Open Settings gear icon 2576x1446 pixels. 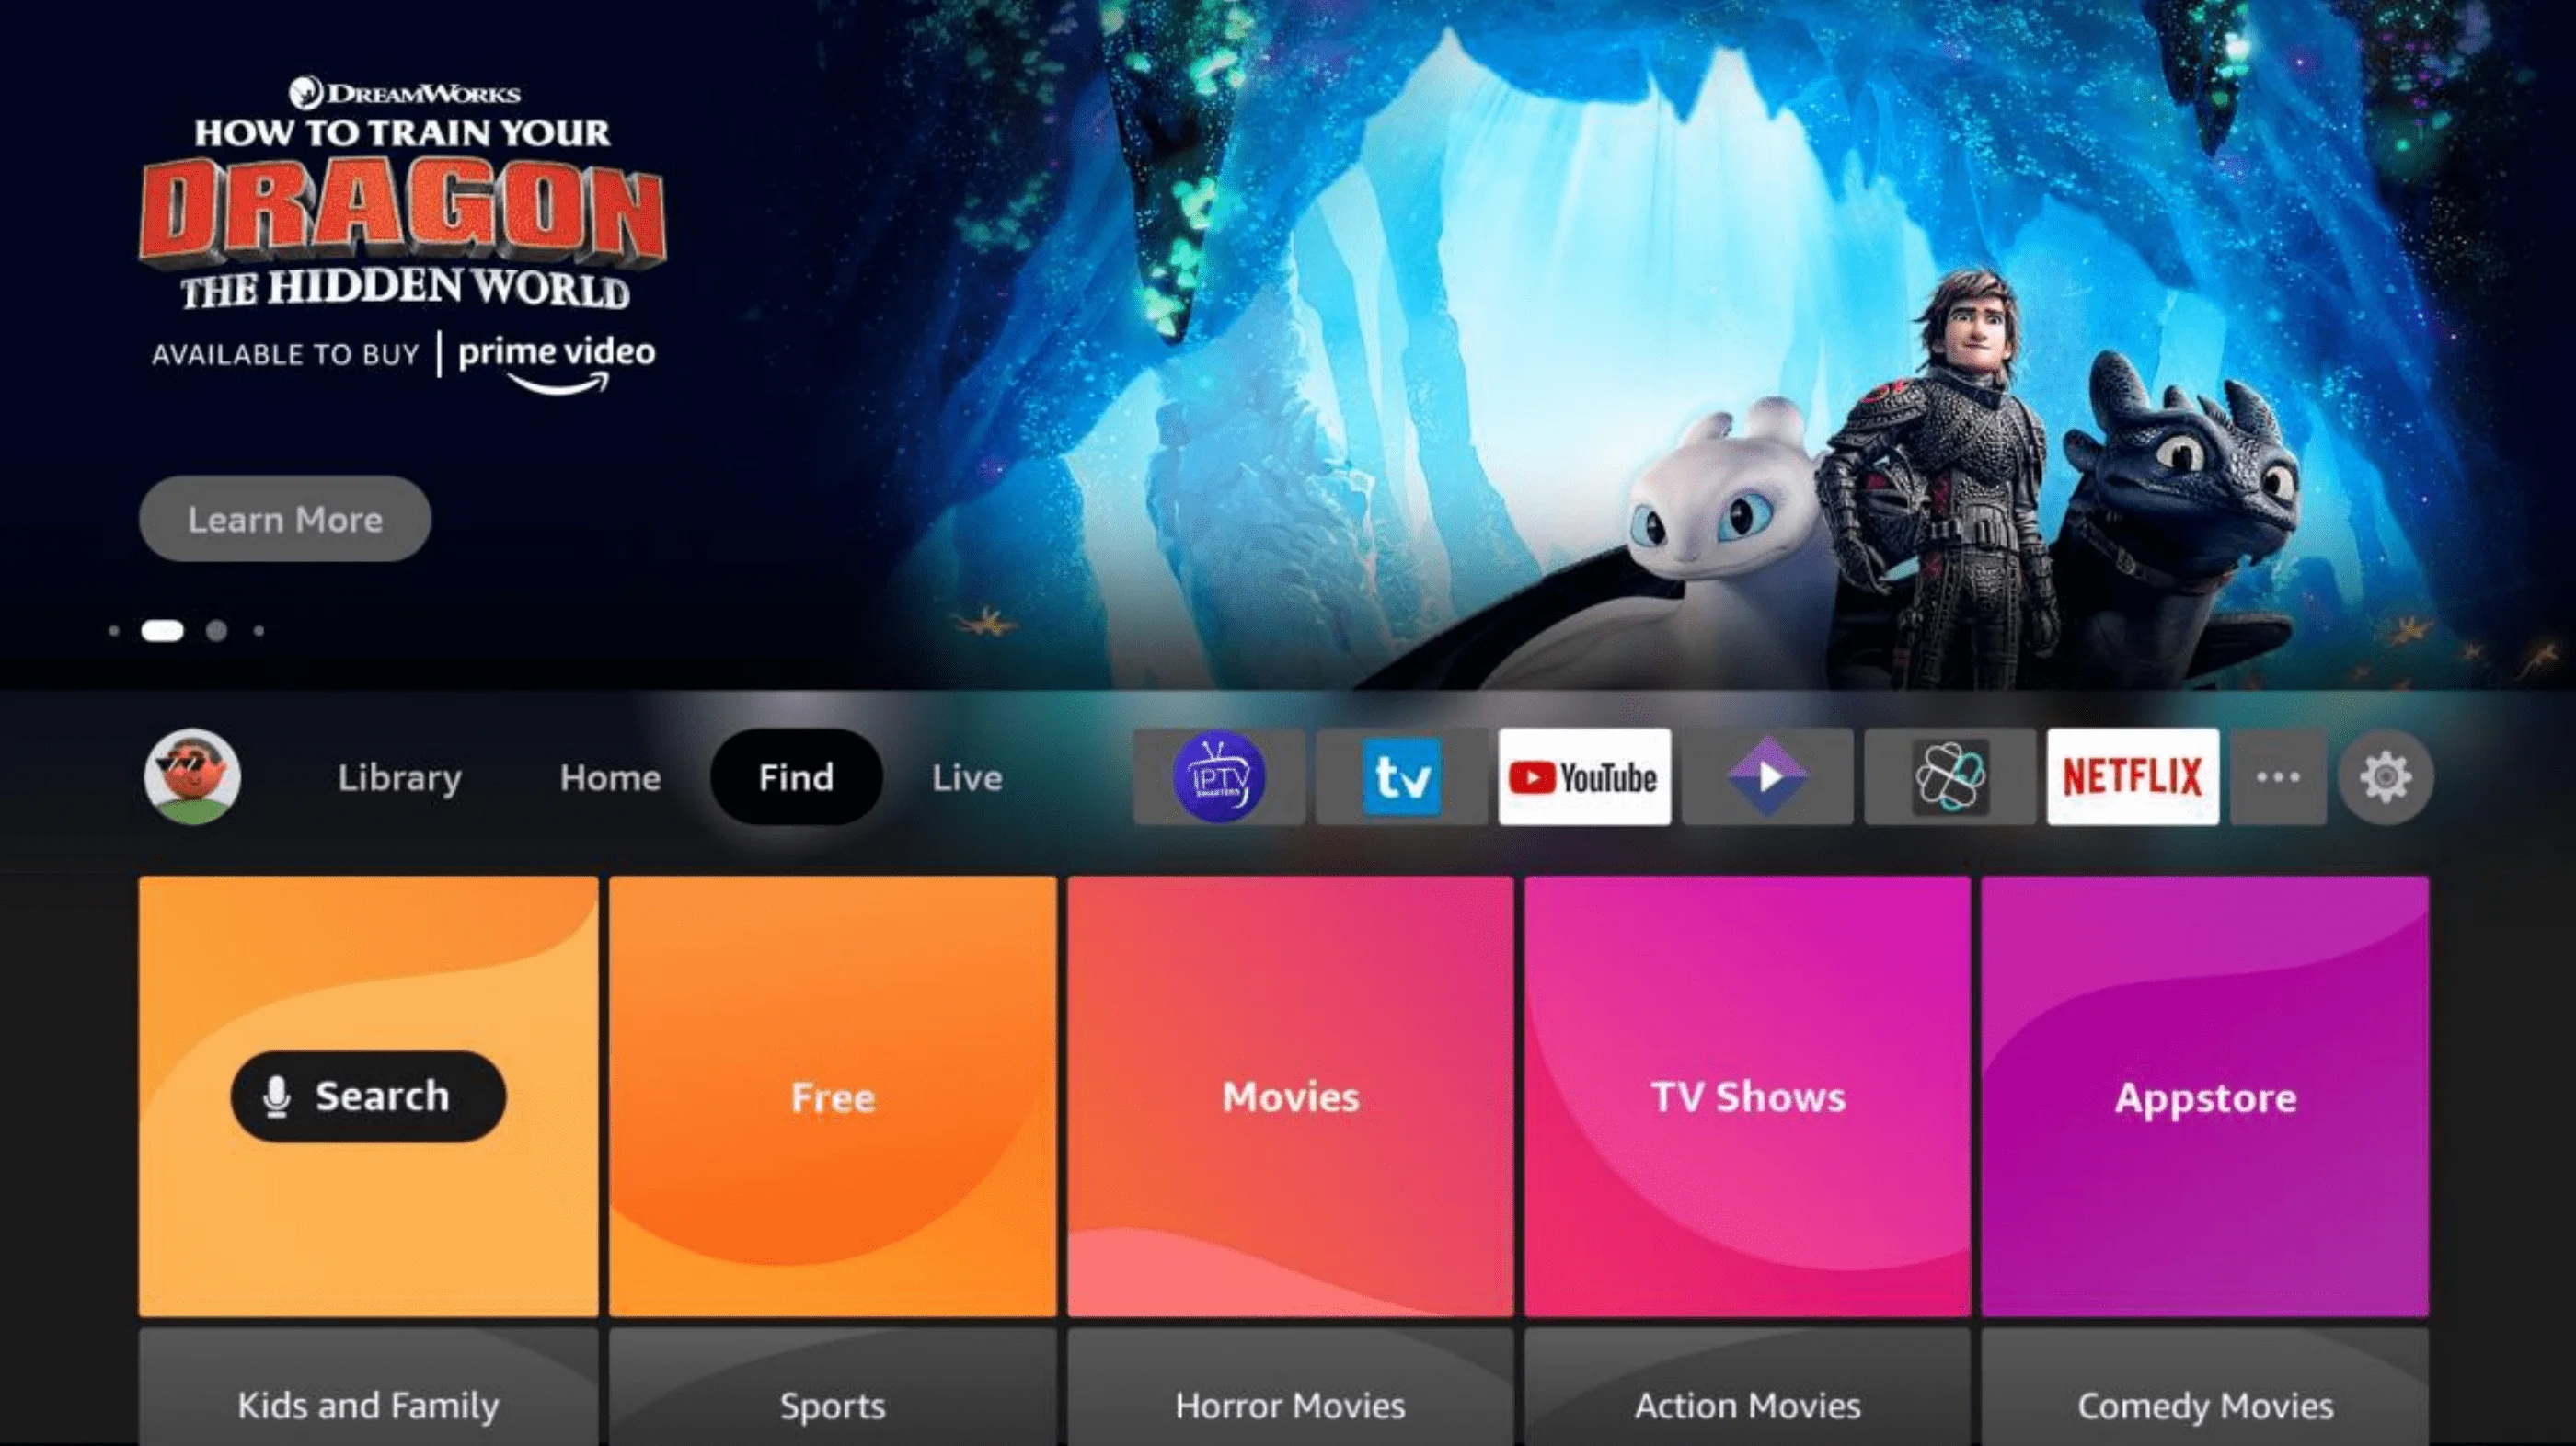tap(2385, 775)
